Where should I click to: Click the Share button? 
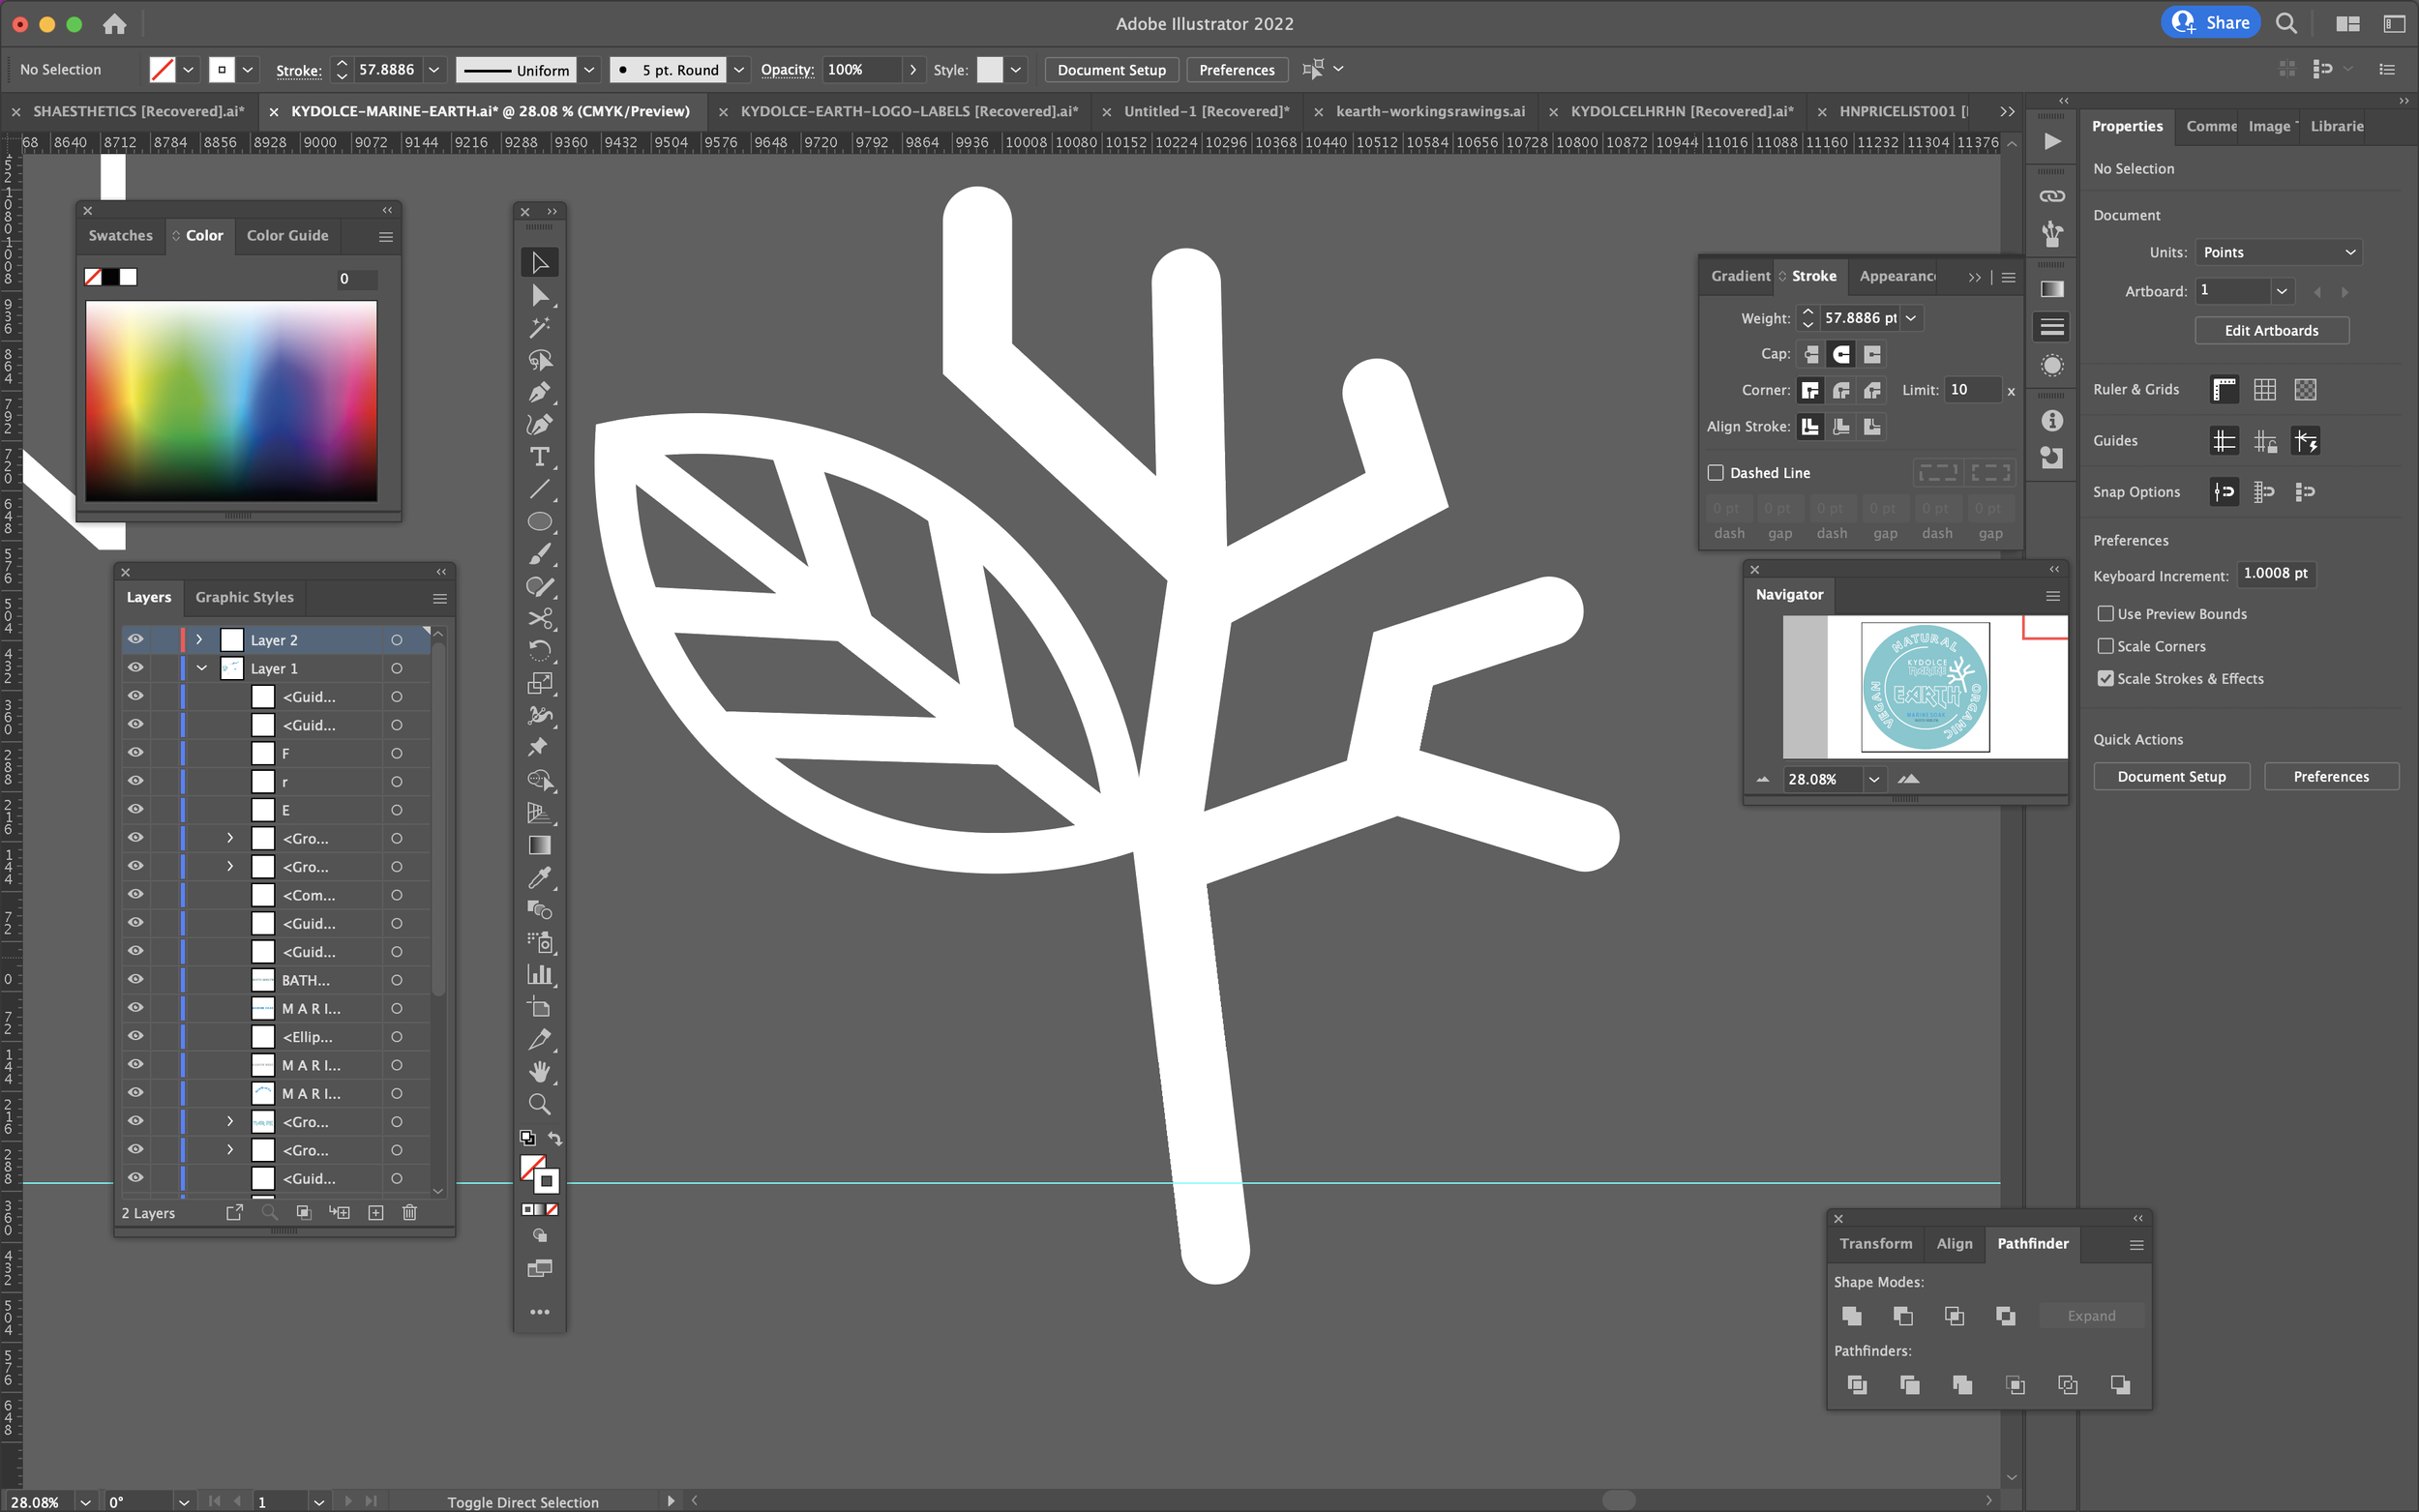click(2210, 23)
